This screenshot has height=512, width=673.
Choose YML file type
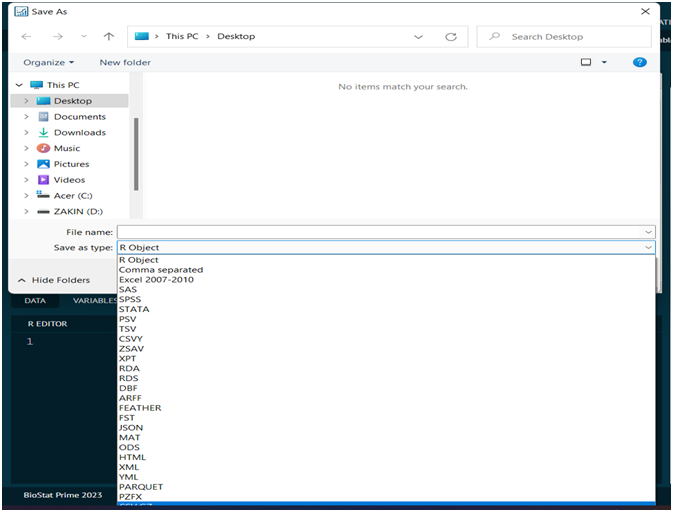click(x=386, y=477)
